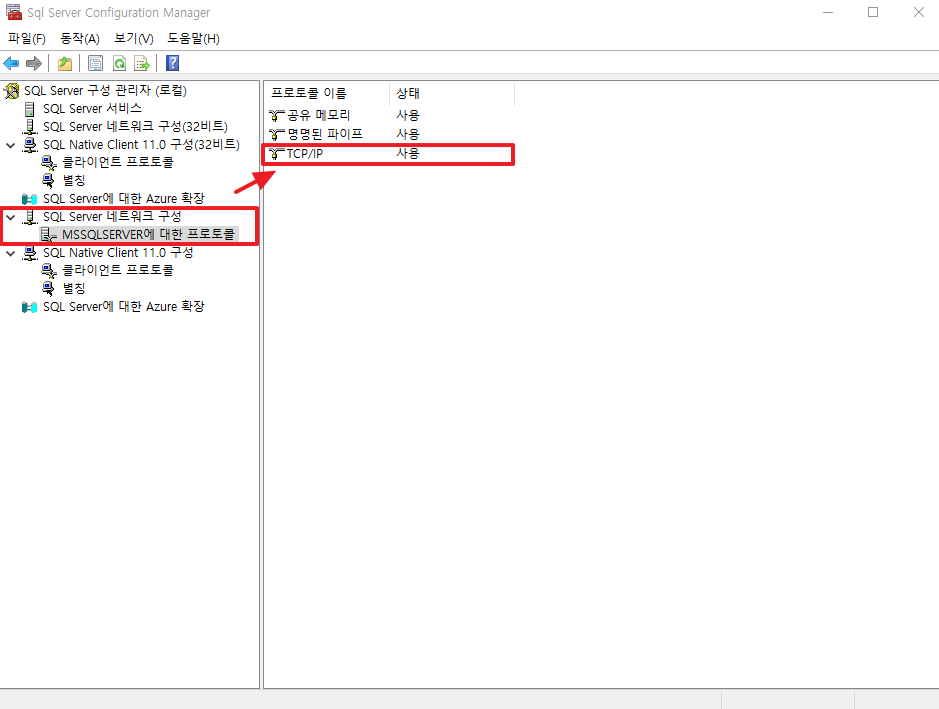Screen dimensions: 939x709
Task: Click the SQL Server 구성 관리자 root icon
Action: (x=11, y=91)
